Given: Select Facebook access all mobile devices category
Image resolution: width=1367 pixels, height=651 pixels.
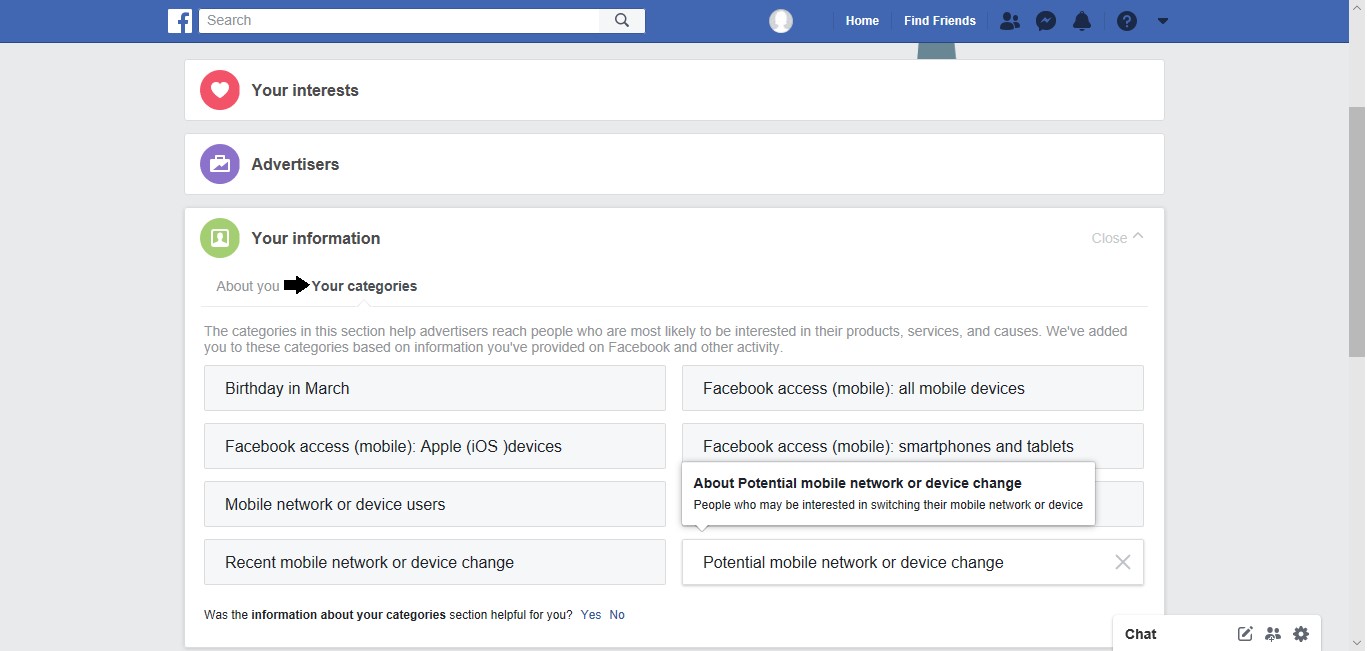Looking at the screenshot, I should (x=912, y=388).
